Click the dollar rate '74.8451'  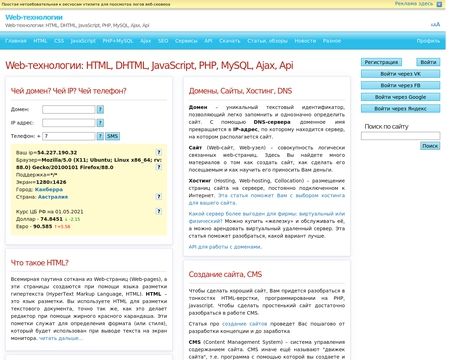[x=51, y=219]
